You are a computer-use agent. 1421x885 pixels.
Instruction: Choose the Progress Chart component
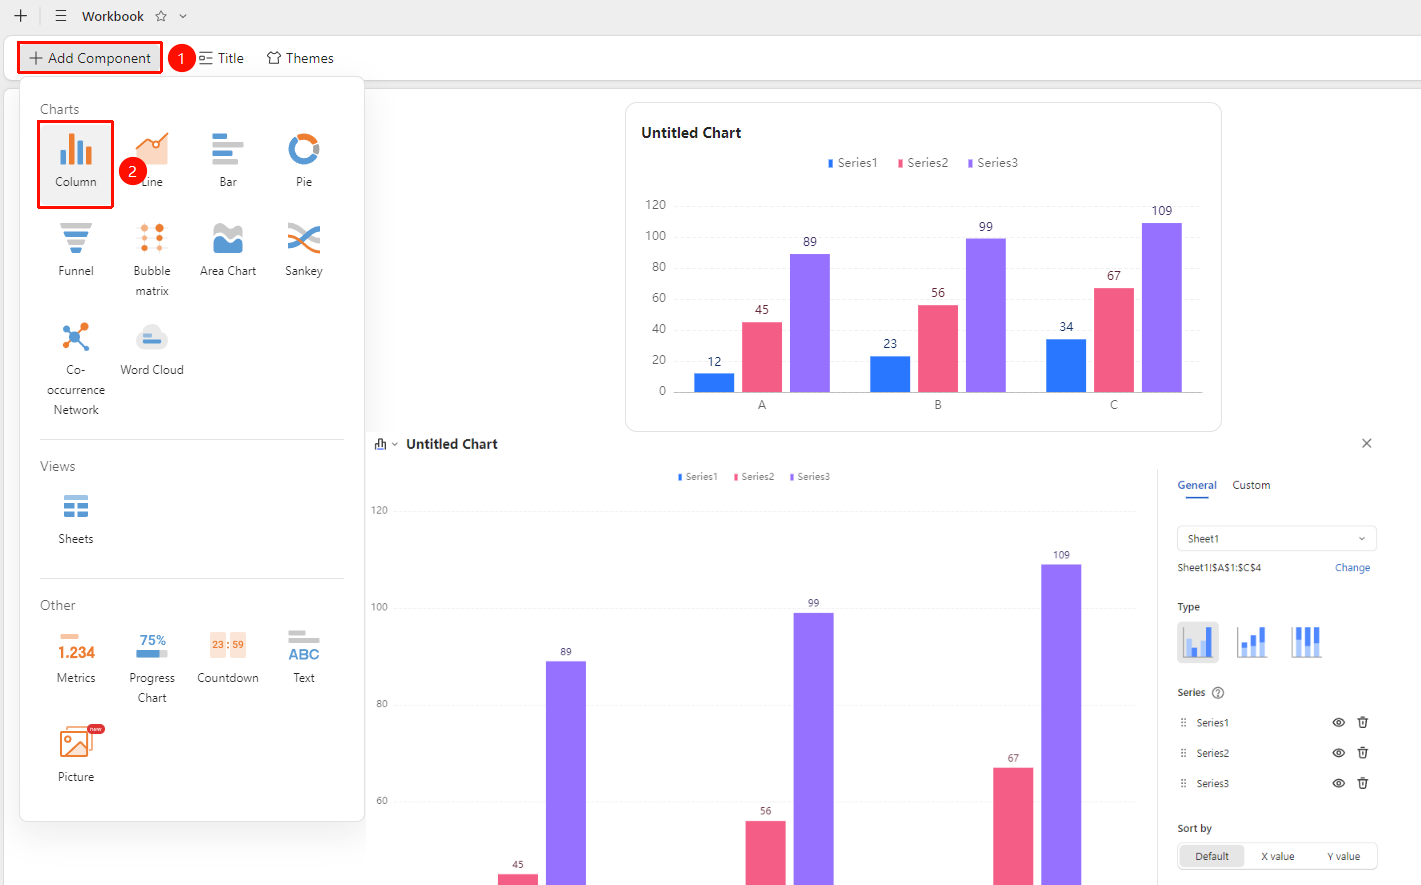pyautogui.click(x=152, y=666)
